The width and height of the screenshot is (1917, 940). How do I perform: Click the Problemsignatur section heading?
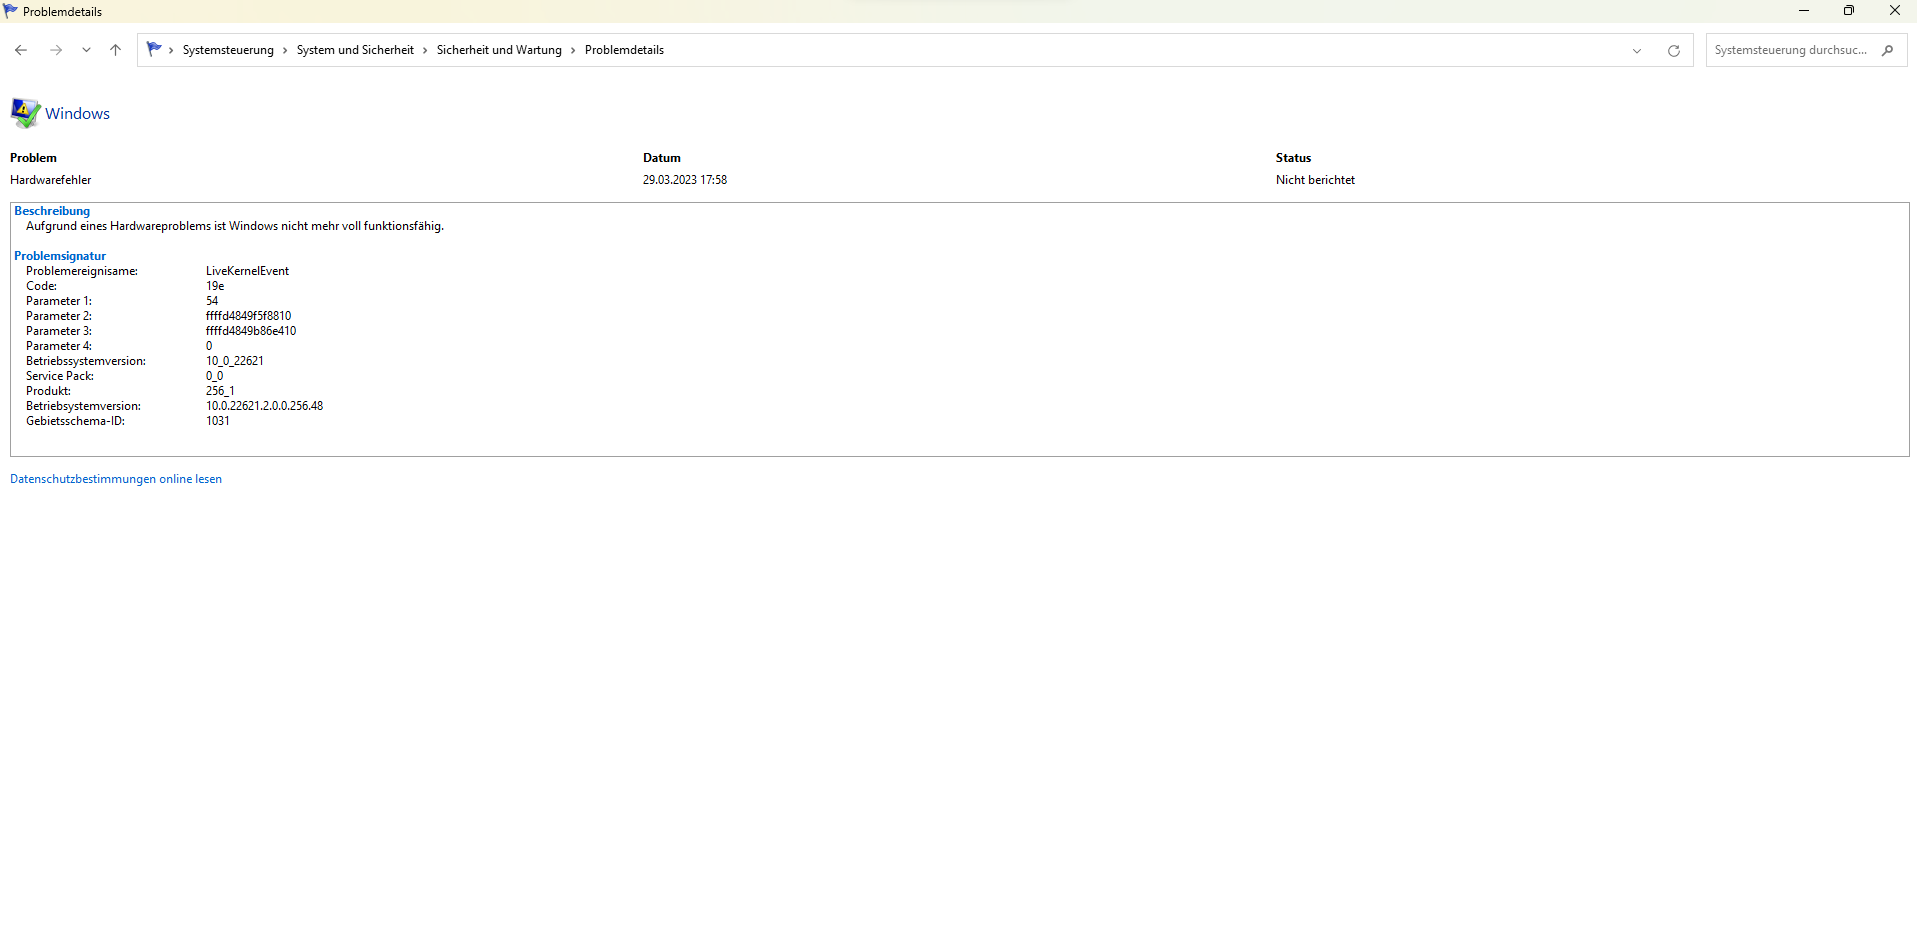pos(60,256)
